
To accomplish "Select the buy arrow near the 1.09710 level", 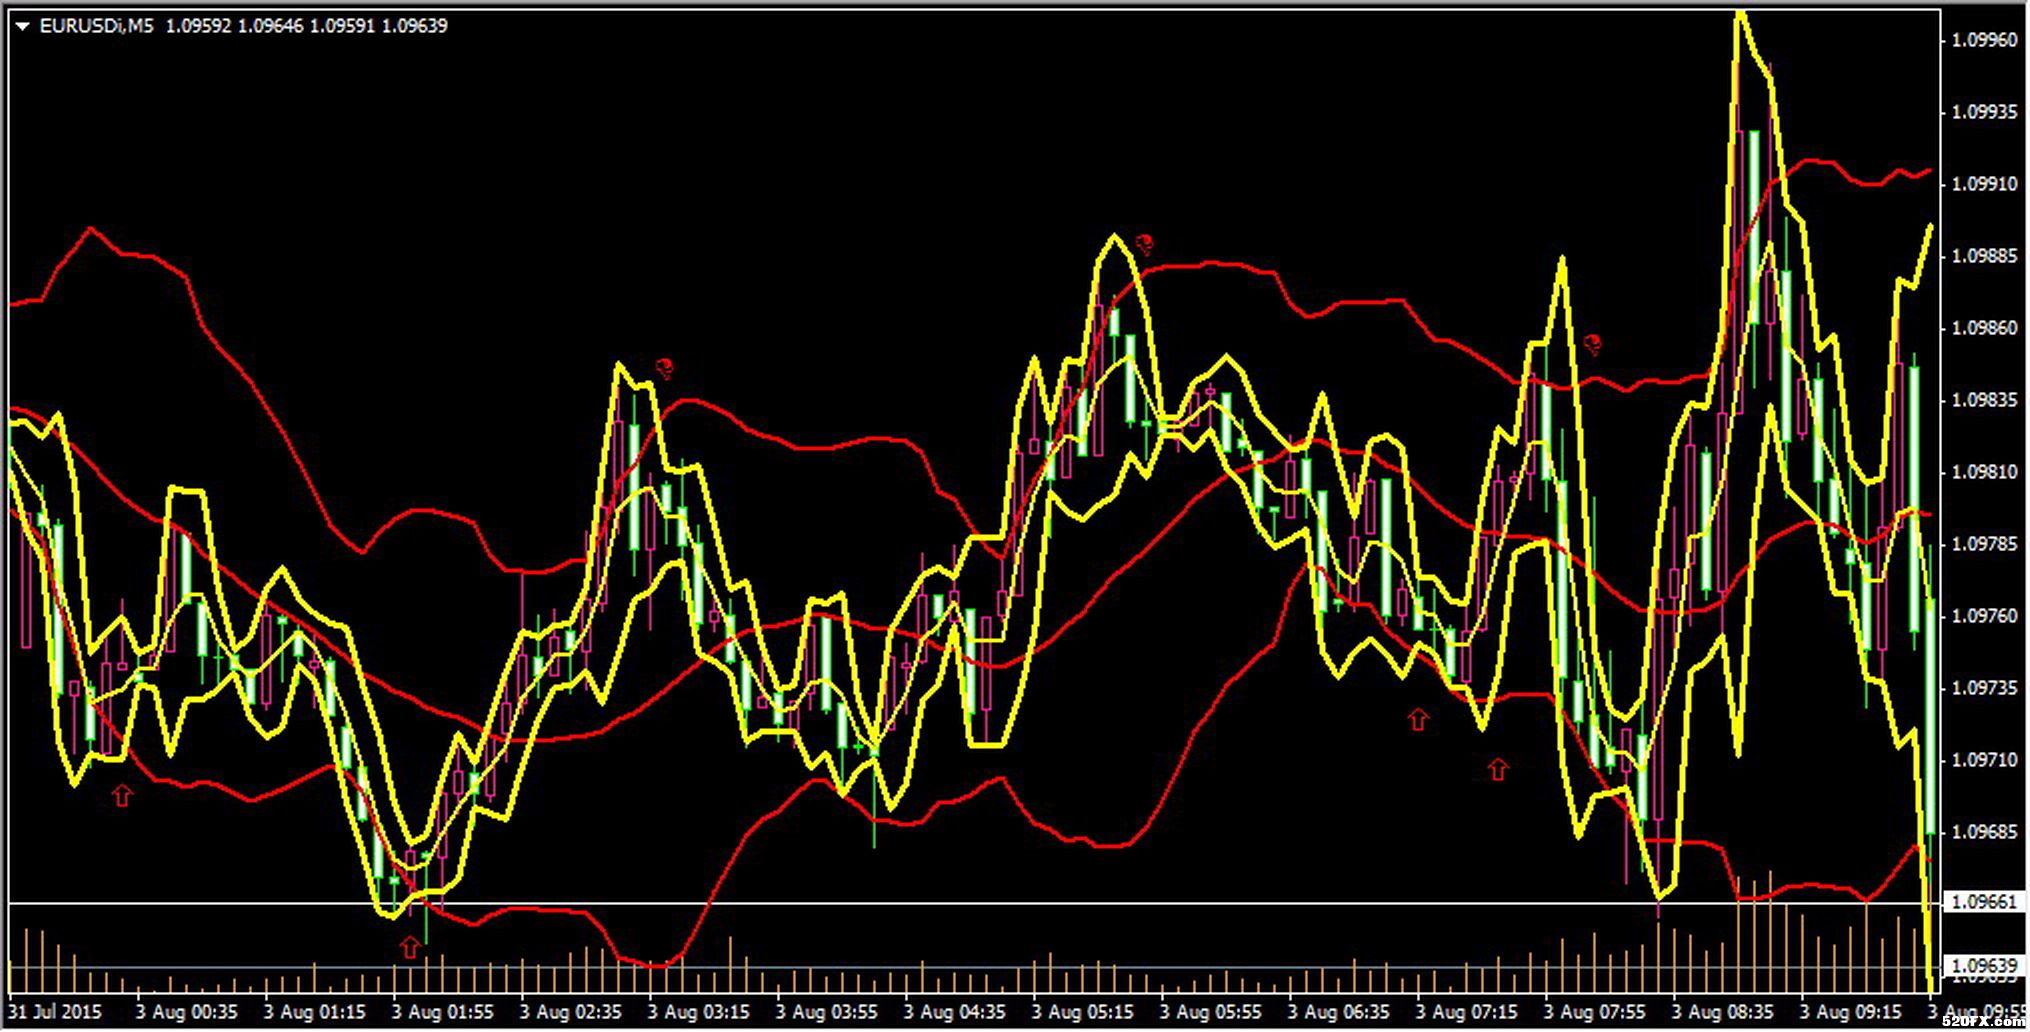I will [x=1497, y=768].
